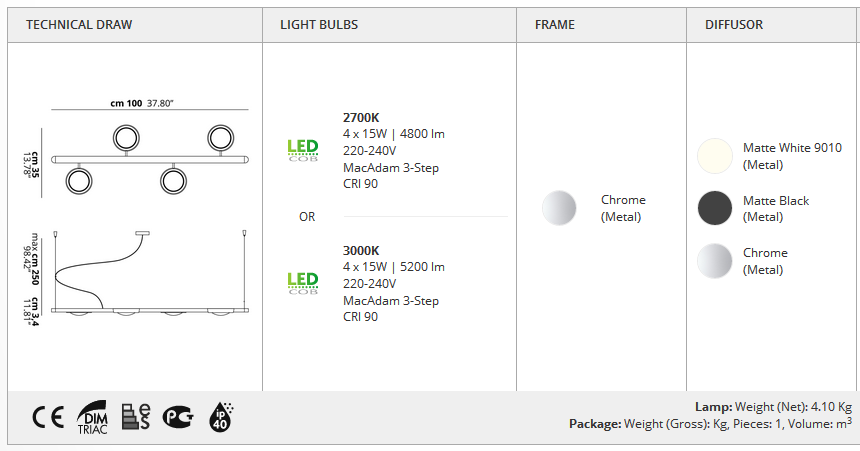This screenshot has height=451, width=860.
Task: Click the energy class label icon
Action: pos(136,417)
